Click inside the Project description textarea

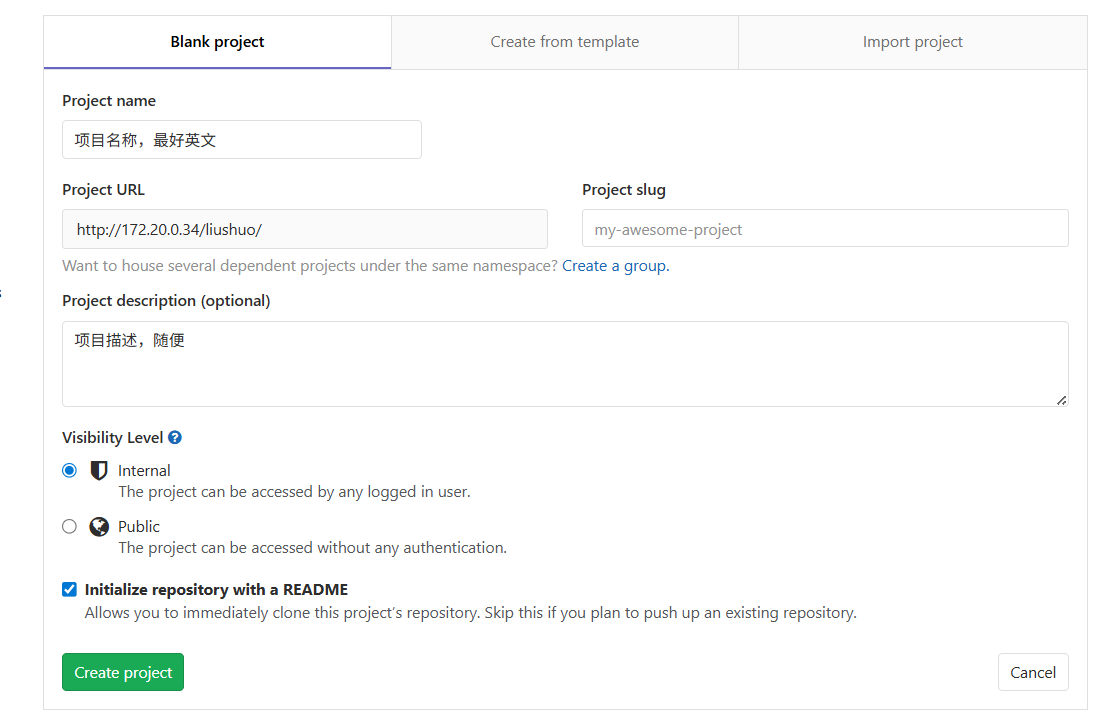[564, 364]
